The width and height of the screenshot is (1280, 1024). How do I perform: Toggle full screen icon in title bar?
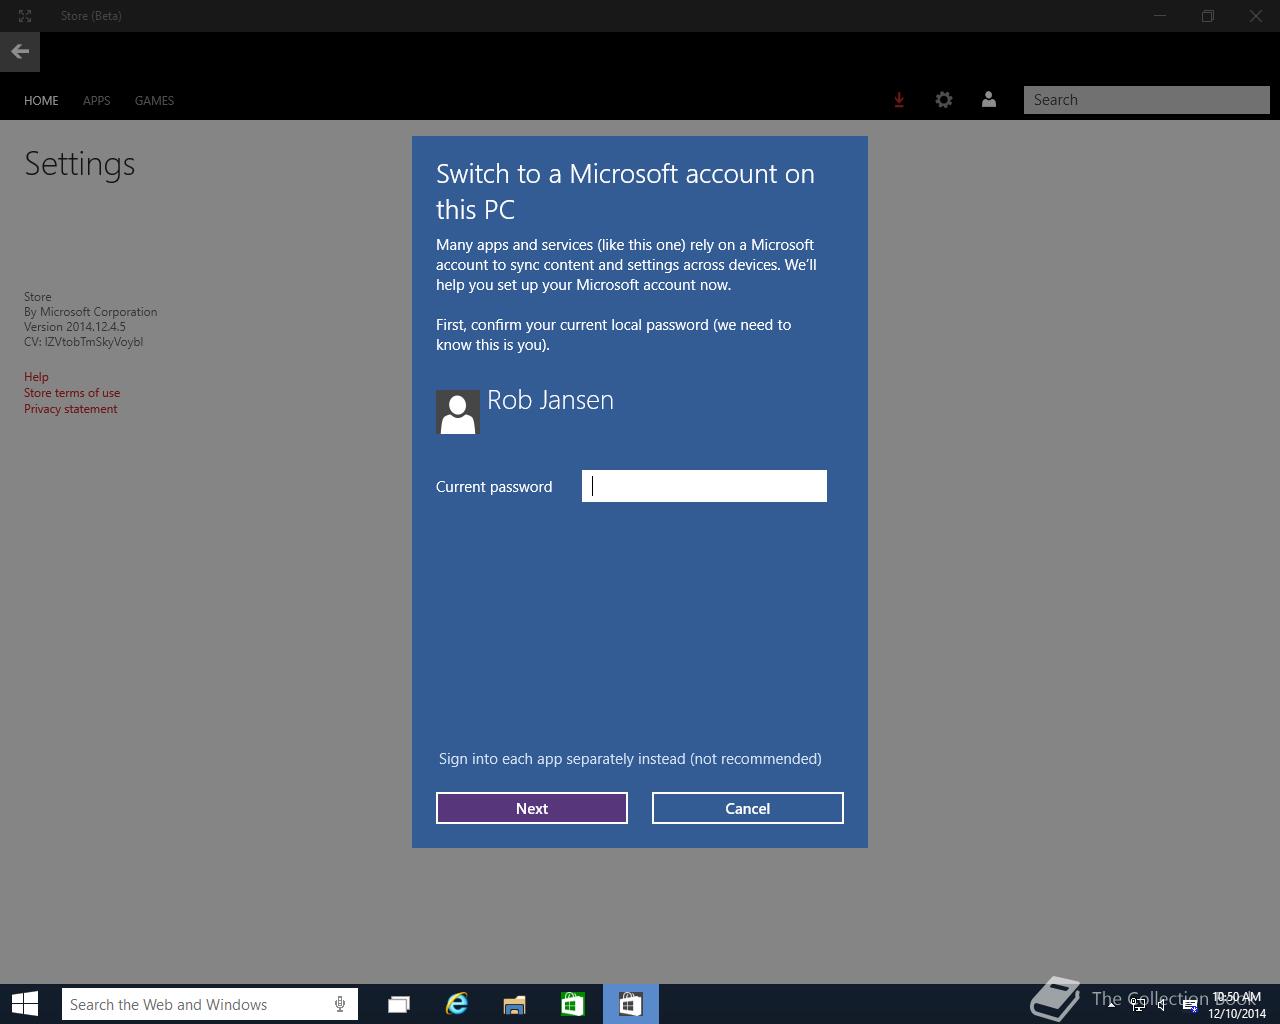pyautogui.click(x=25, y=16)
